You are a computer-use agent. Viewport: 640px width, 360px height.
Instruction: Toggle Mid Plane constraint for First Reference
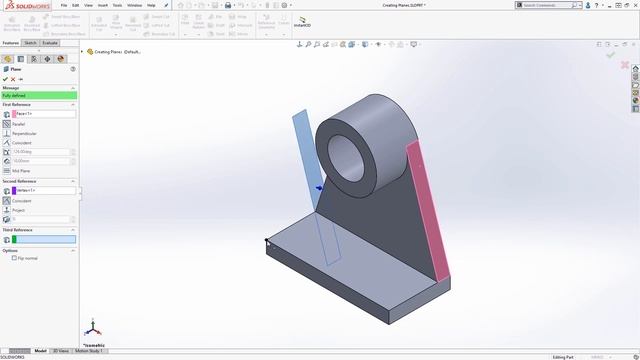pos(7,171)
